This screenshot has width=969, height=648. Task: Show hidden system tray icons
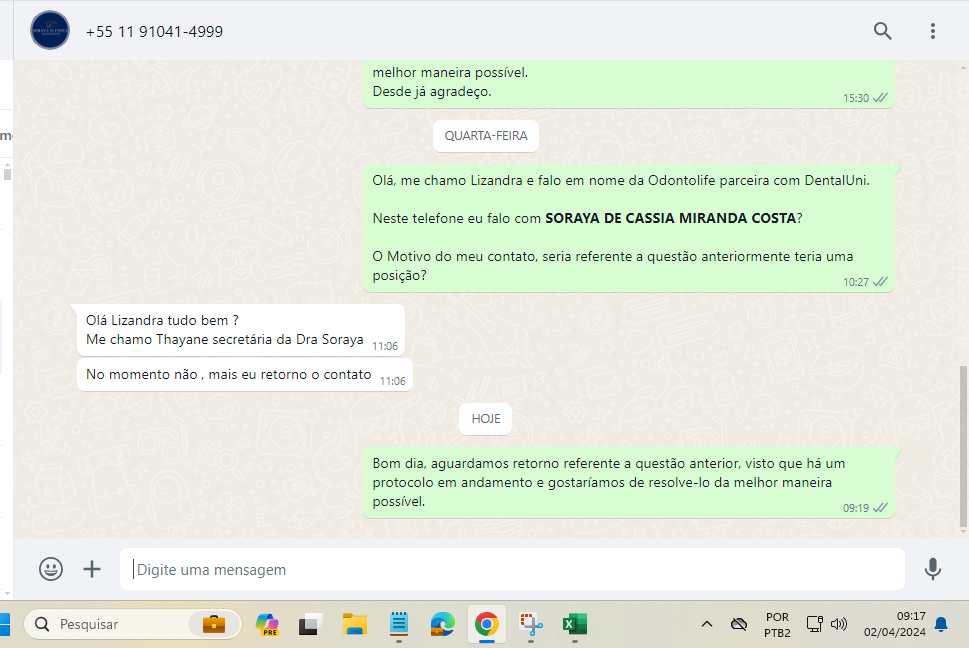pos(707,625)
